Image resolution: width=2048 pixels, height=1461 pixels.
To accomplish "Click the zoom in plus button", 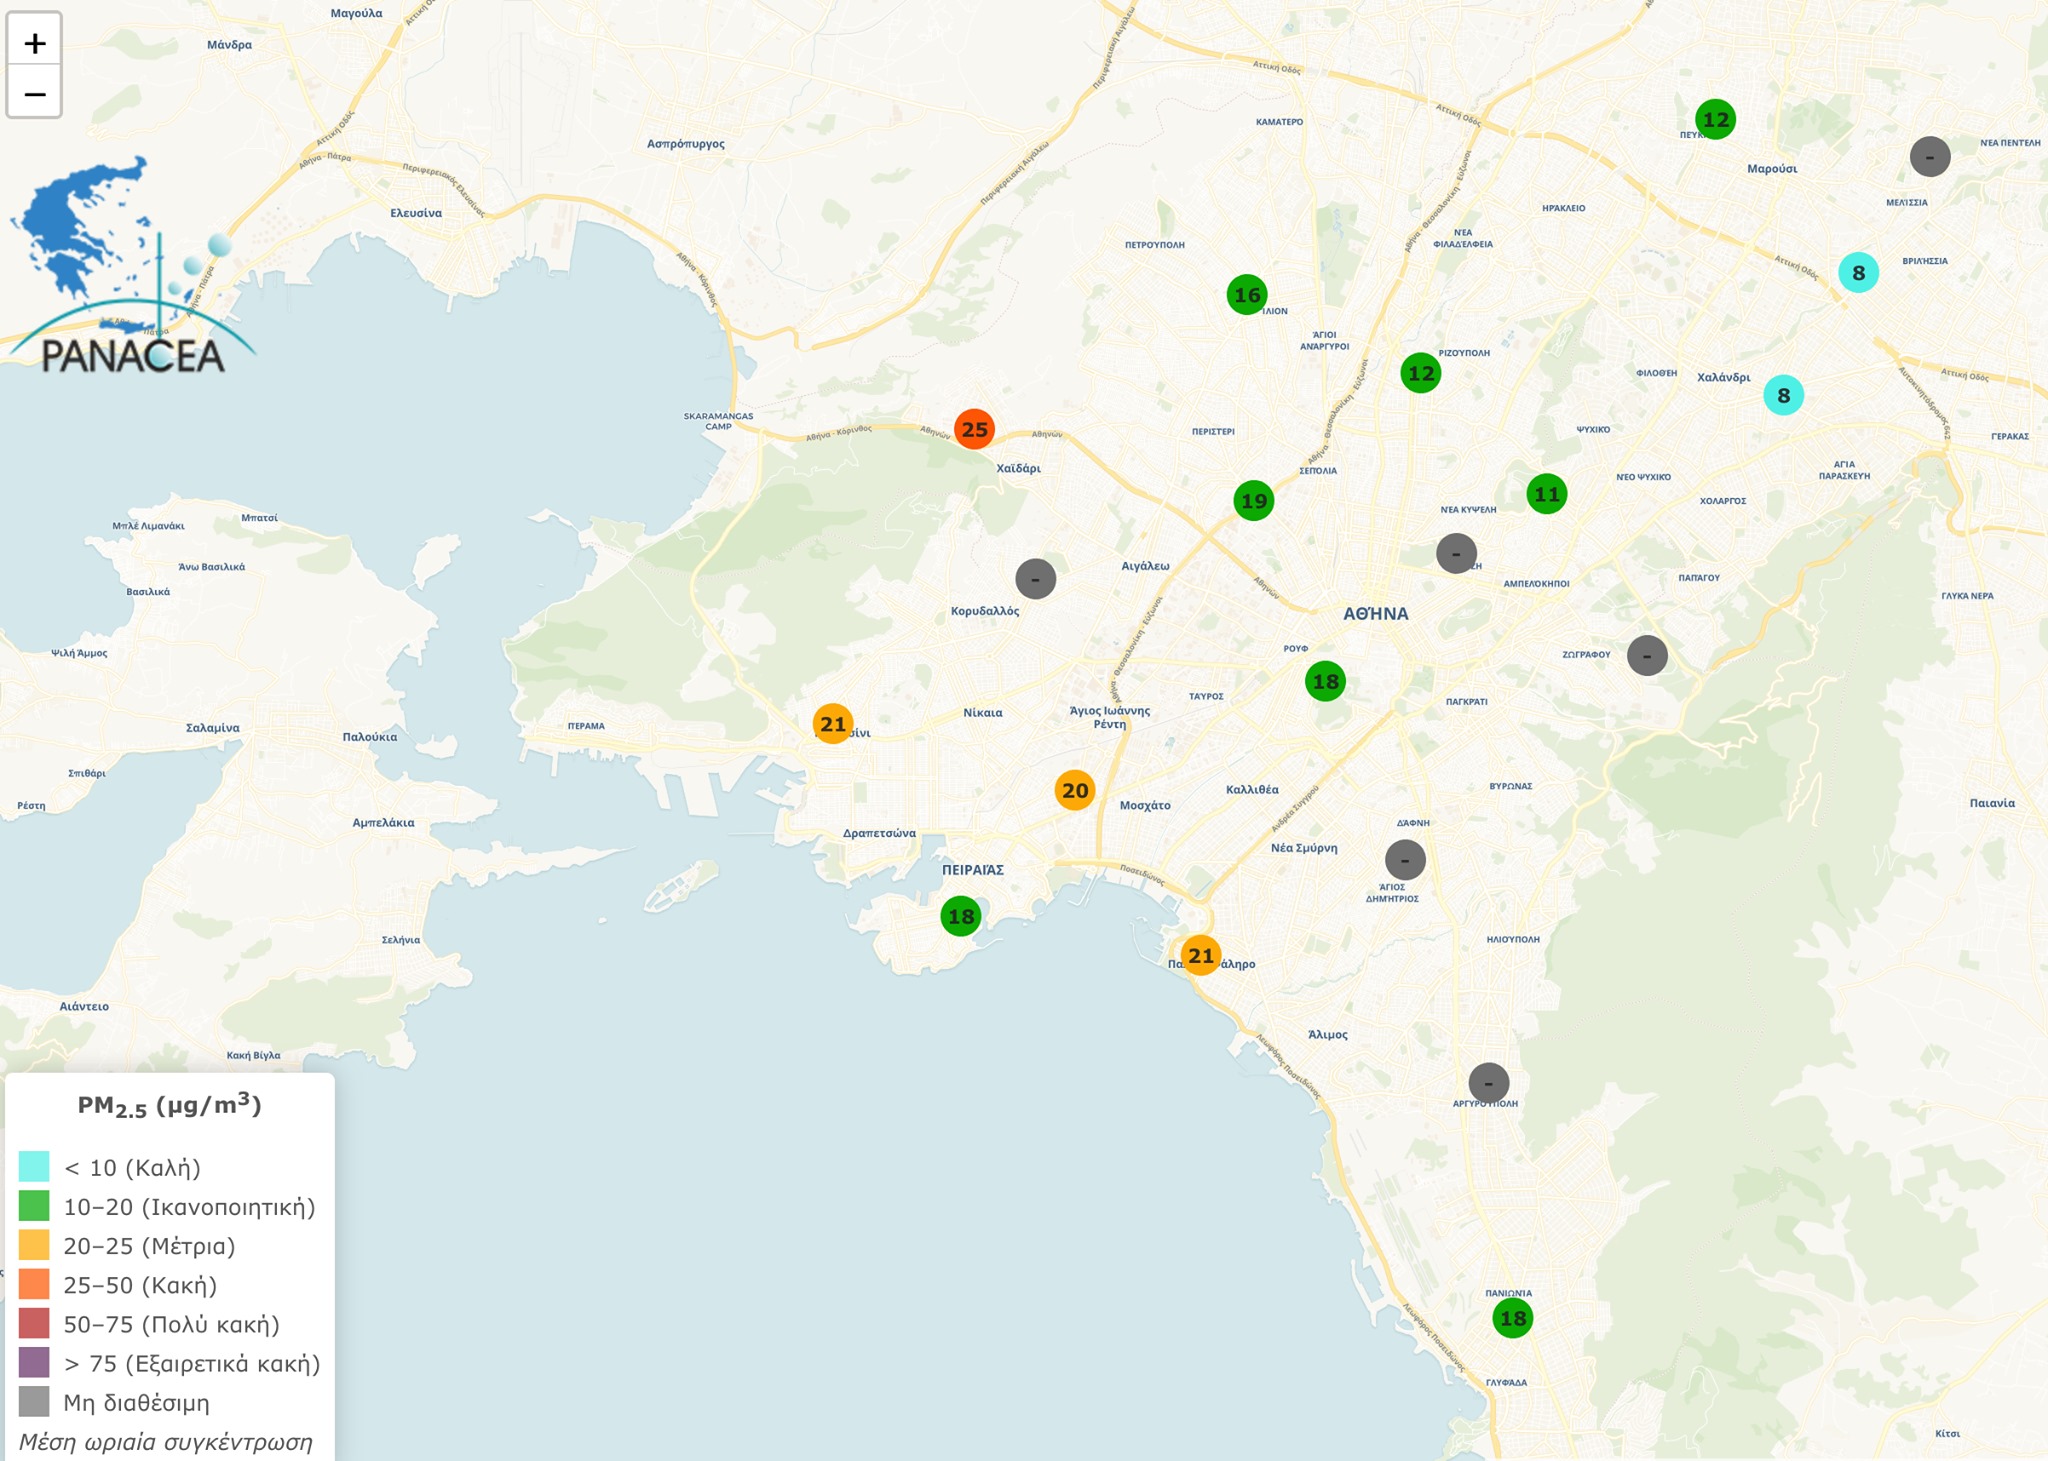I will [x=35, y=43].
